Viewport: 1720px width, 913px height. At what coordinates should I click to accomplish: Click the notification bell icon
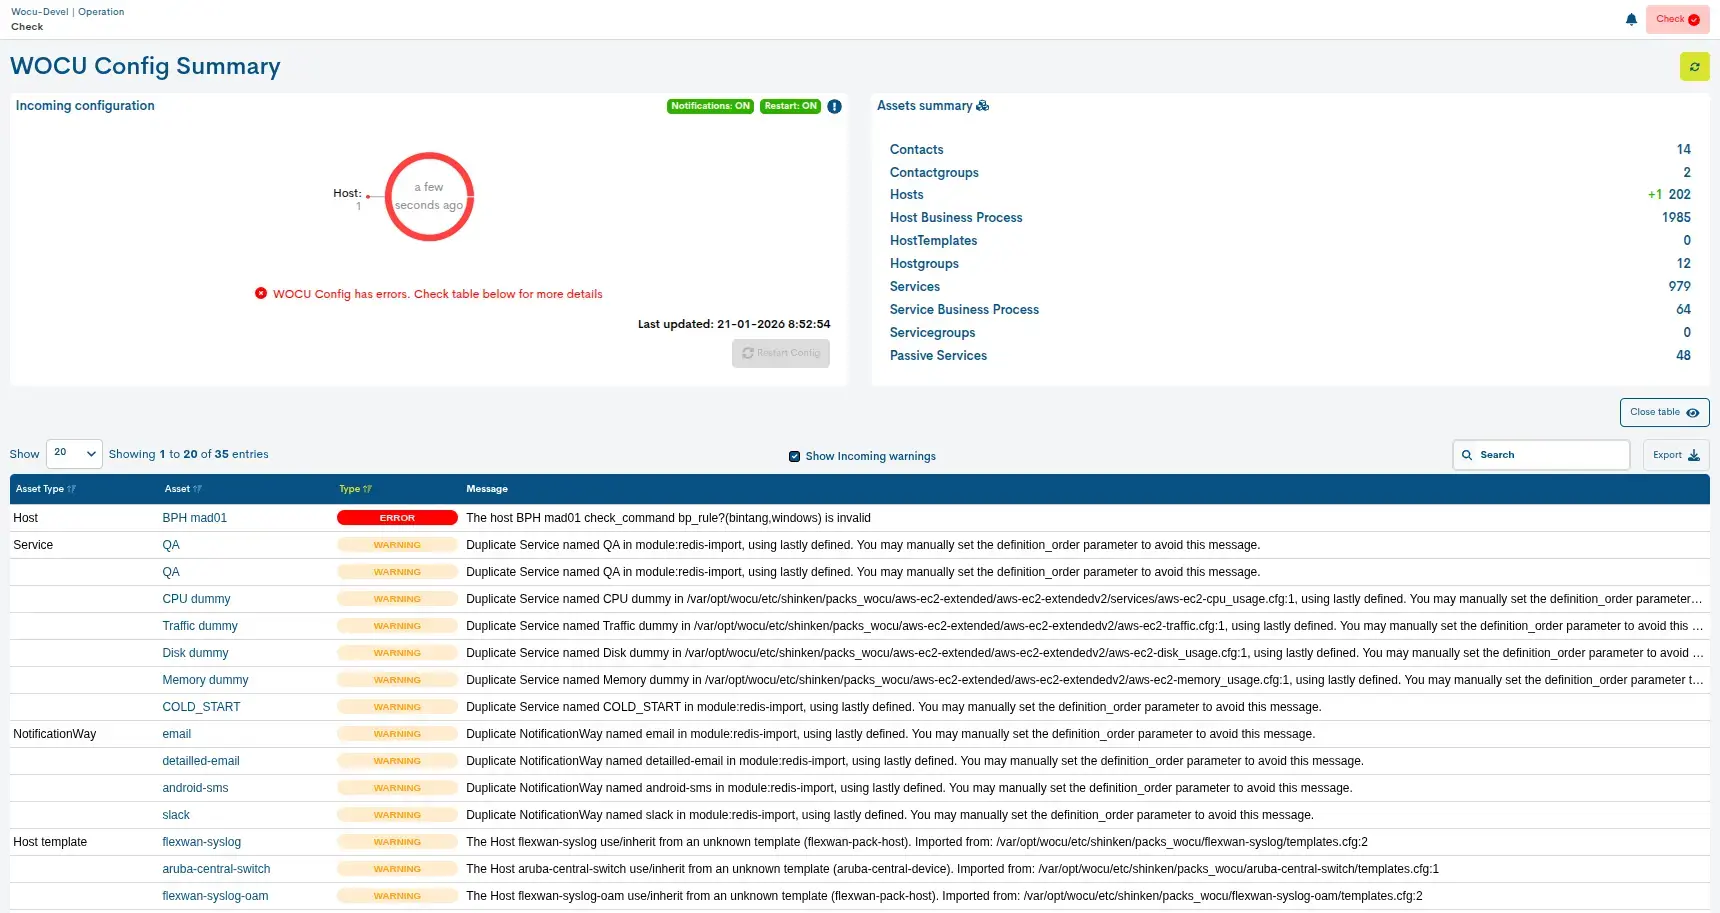pyautogui.click(x=1631, y=19)
